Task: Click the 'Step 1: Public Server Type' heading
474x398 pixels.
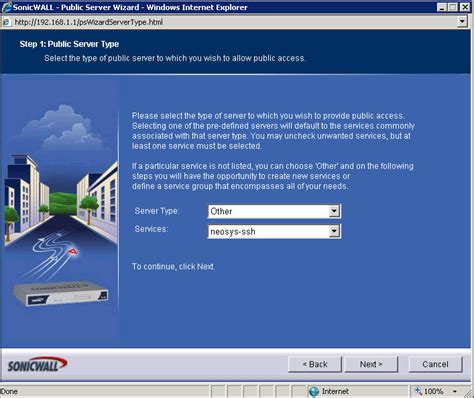Action: (69, 44)
